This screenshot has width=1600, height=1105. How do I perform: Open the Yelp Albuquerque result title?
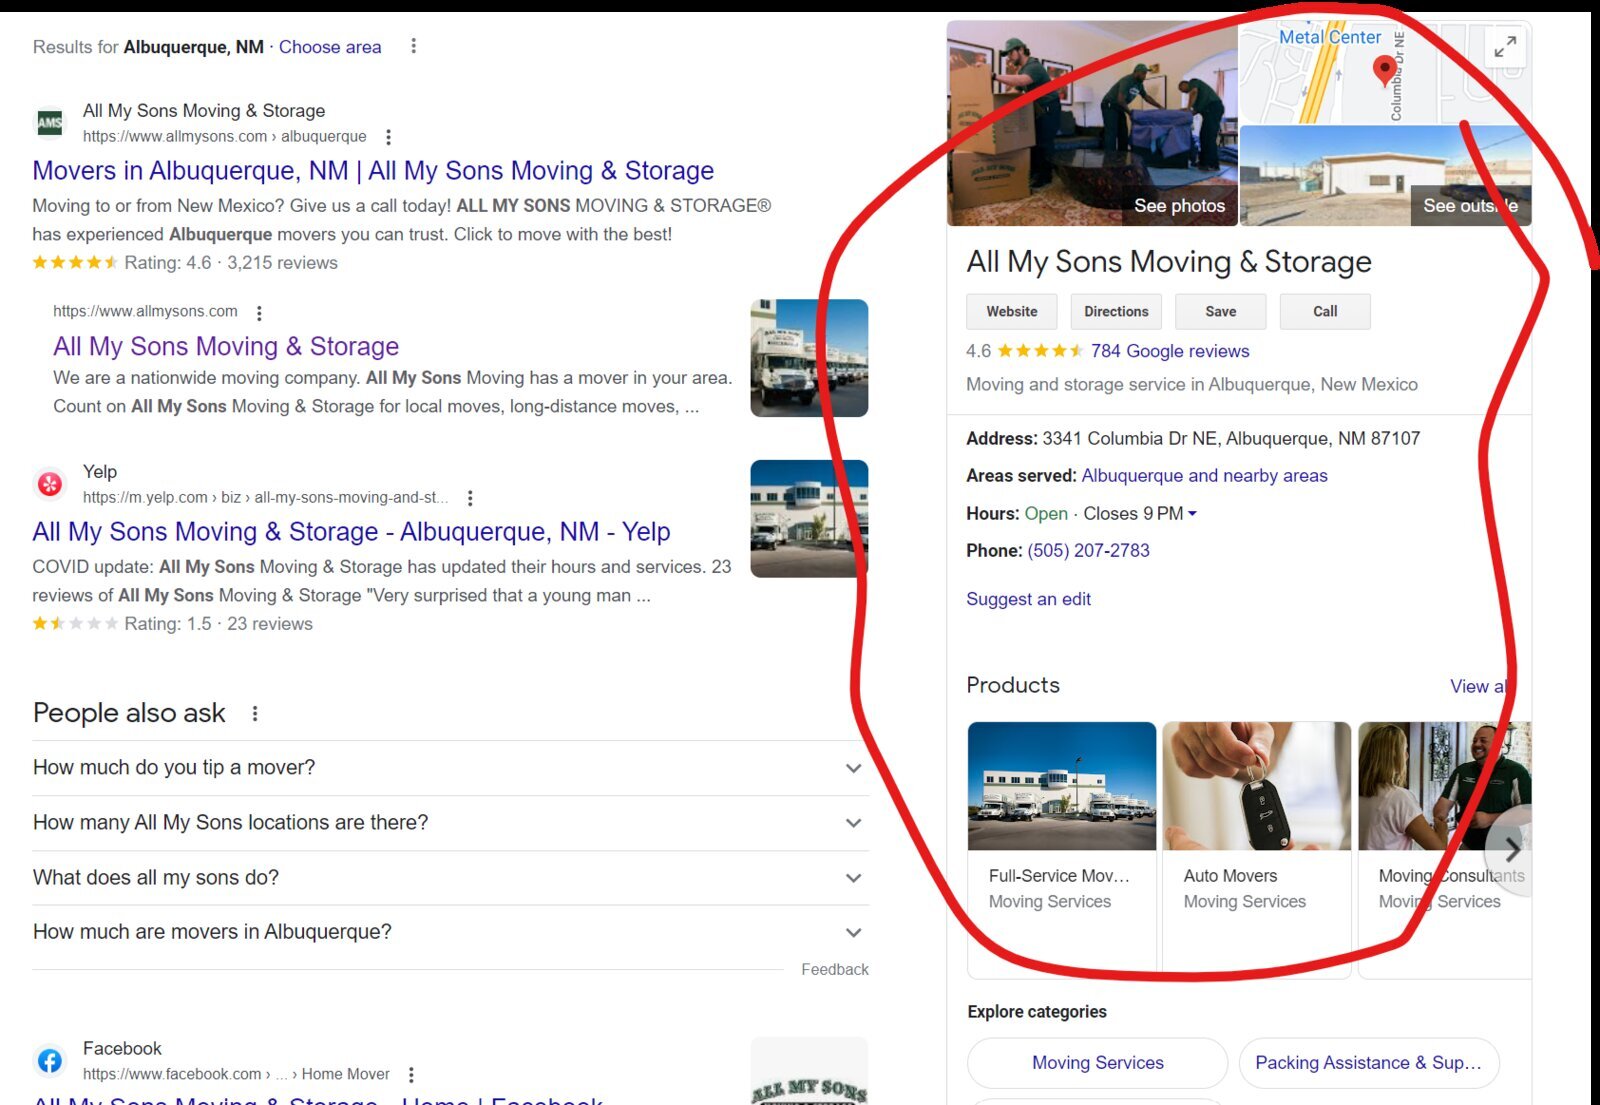point(351,532)
